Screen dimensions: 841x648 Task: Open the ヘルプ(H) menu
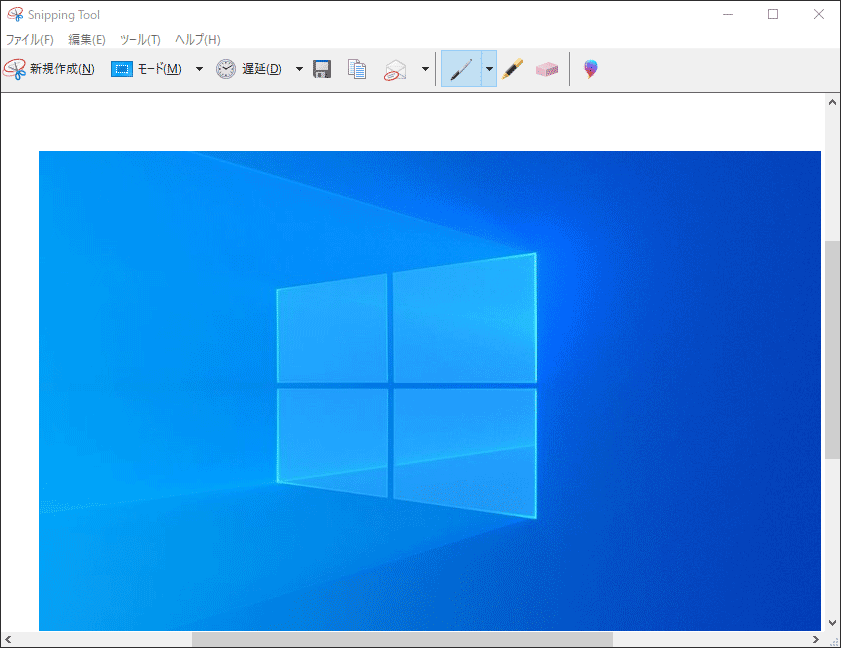tap(198, 40)
